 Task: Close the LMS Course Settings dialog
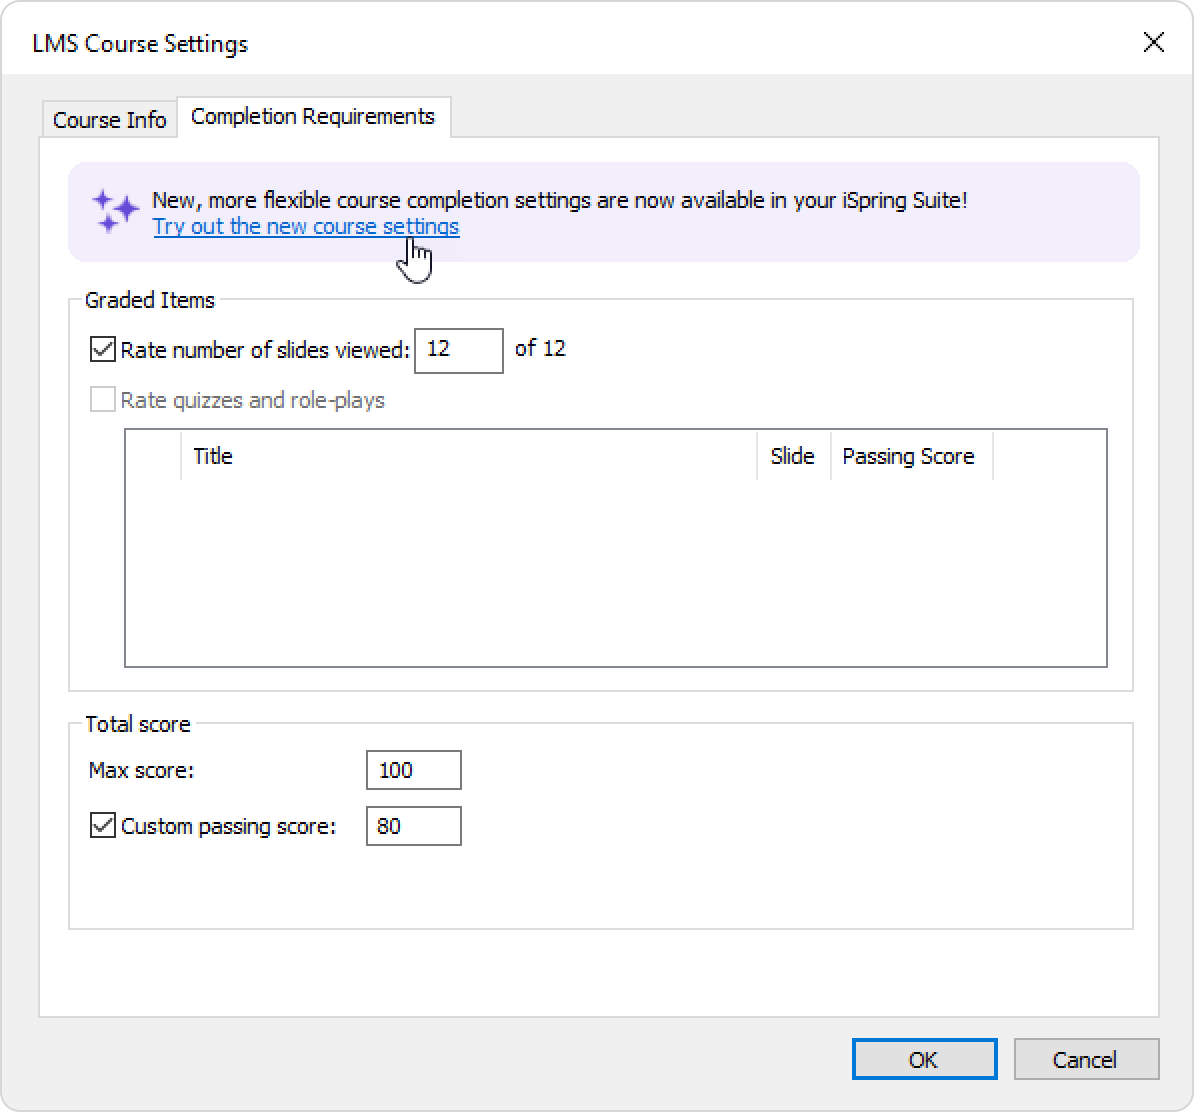[1154, 43]
